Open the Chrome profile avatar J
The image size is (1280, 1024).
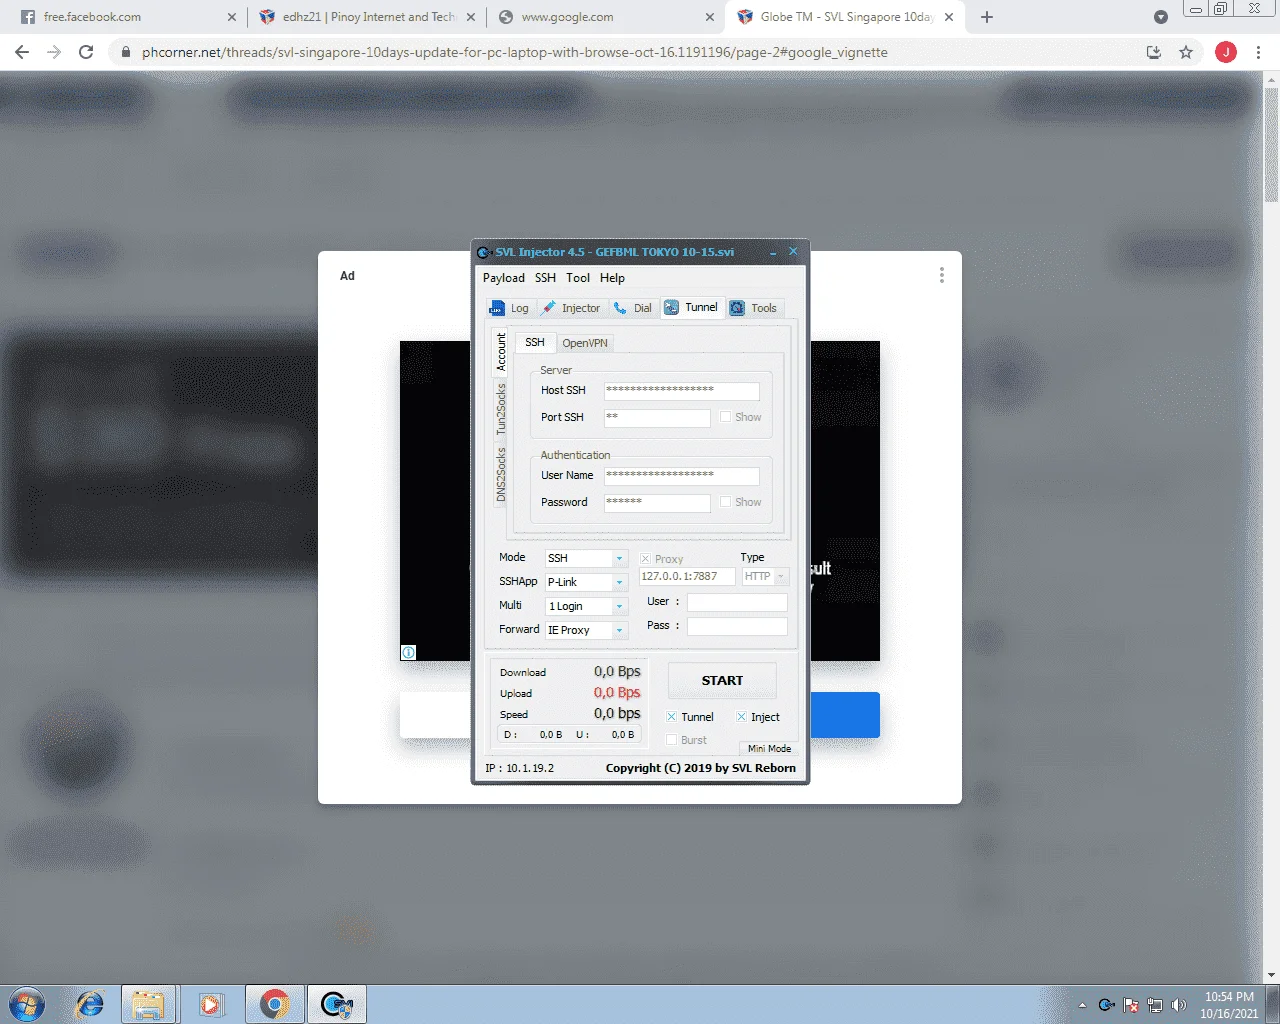(x=1226, y=52)
